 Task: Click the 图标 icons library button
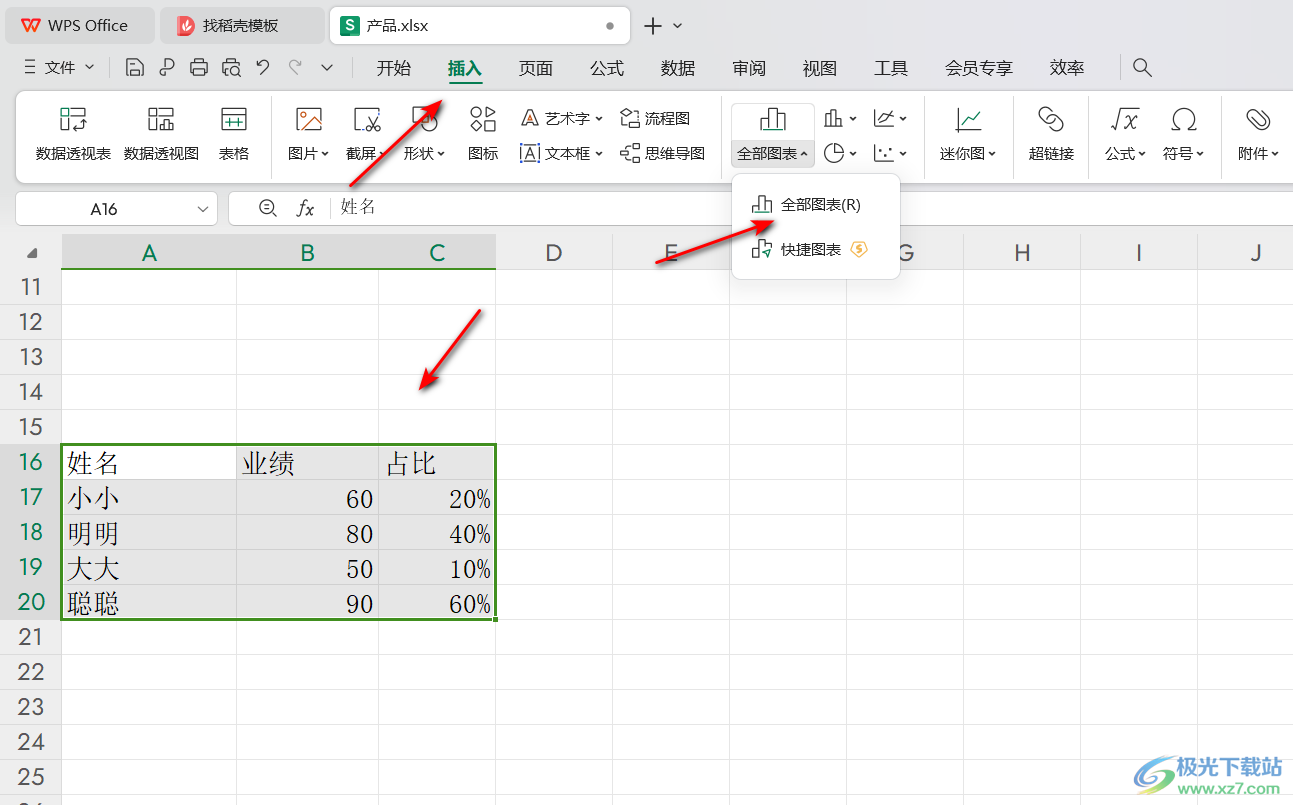coord(483,134)
